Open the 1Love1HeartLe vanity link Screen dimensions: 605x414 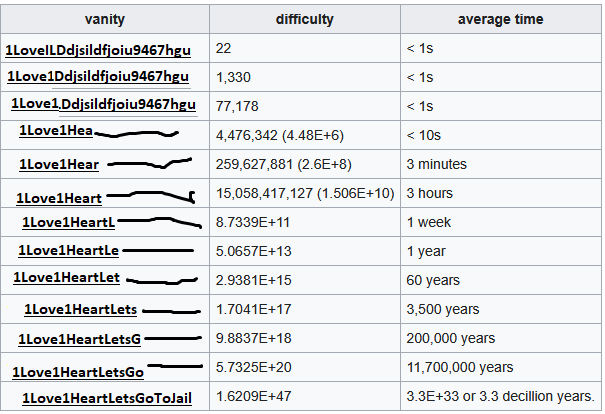point(68,251)
